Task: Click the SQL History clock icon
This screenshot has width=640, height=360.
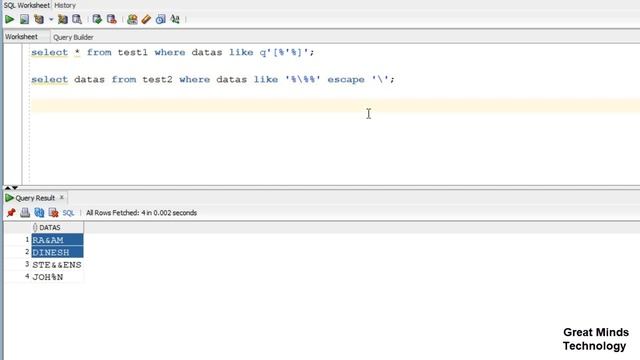Action: pos(160,19)
